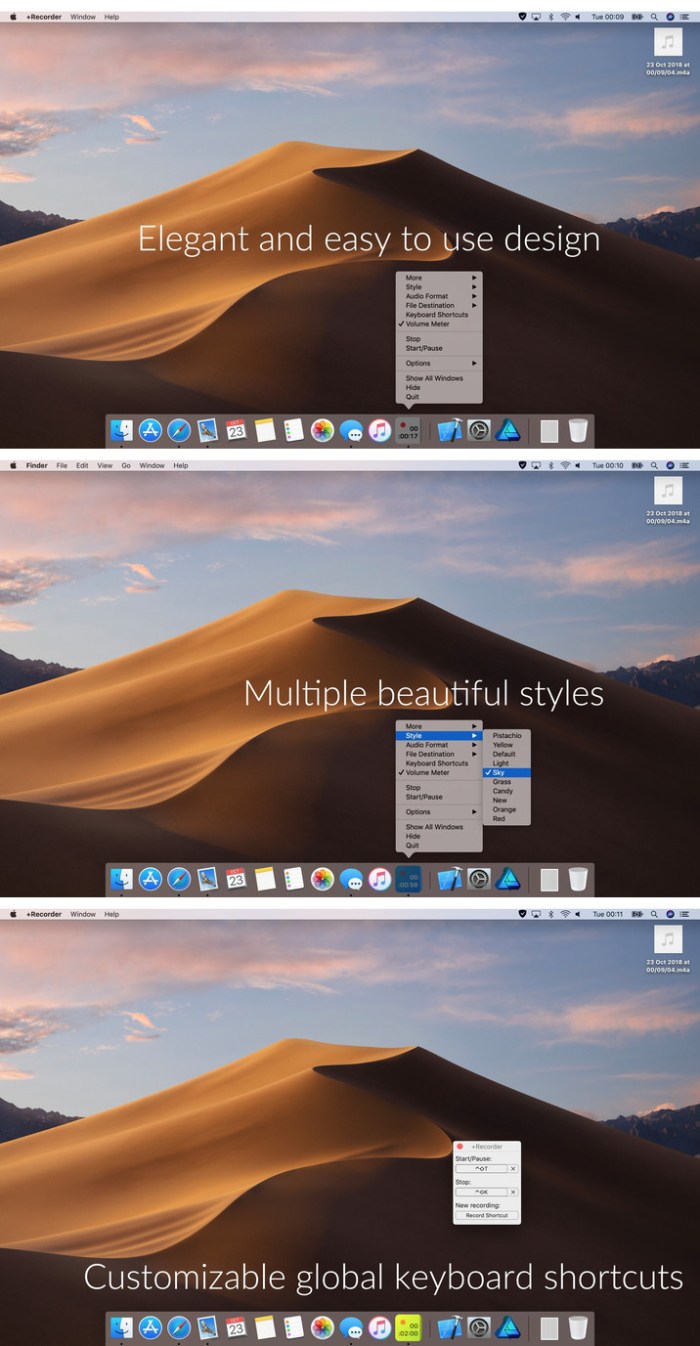Open the Go menu in the Finder menu bar
700x1346 pixels.
point(126,466)
